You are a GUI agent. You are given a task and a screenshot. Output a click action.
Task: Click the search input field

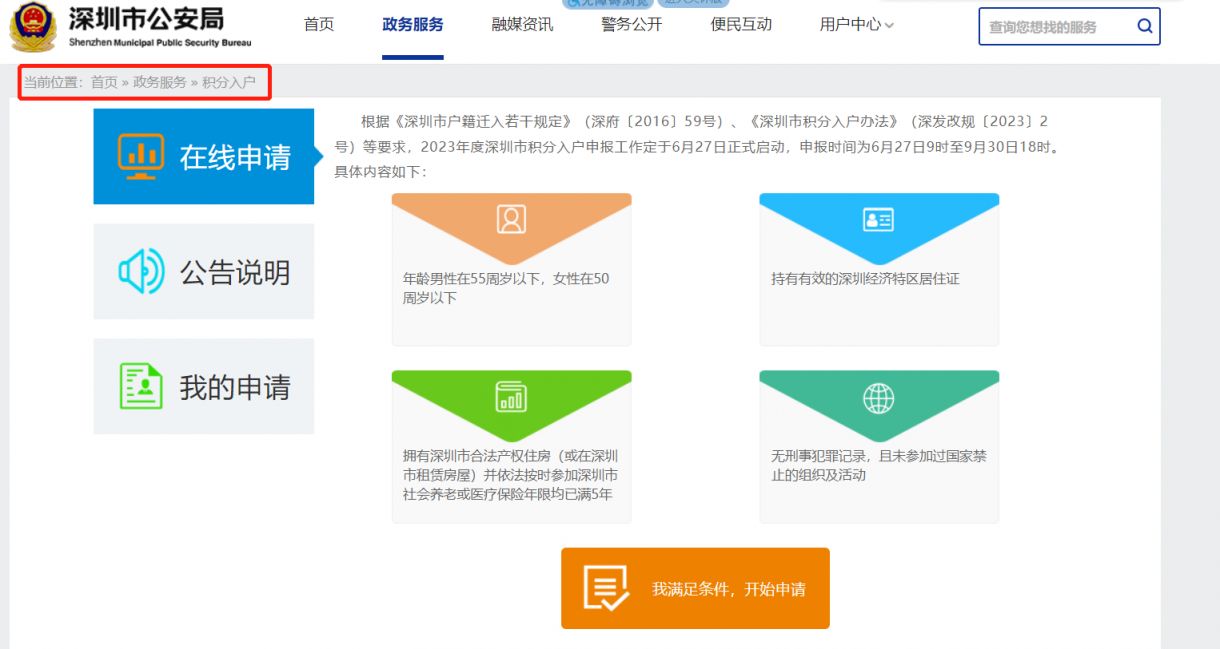[1050, 26]
